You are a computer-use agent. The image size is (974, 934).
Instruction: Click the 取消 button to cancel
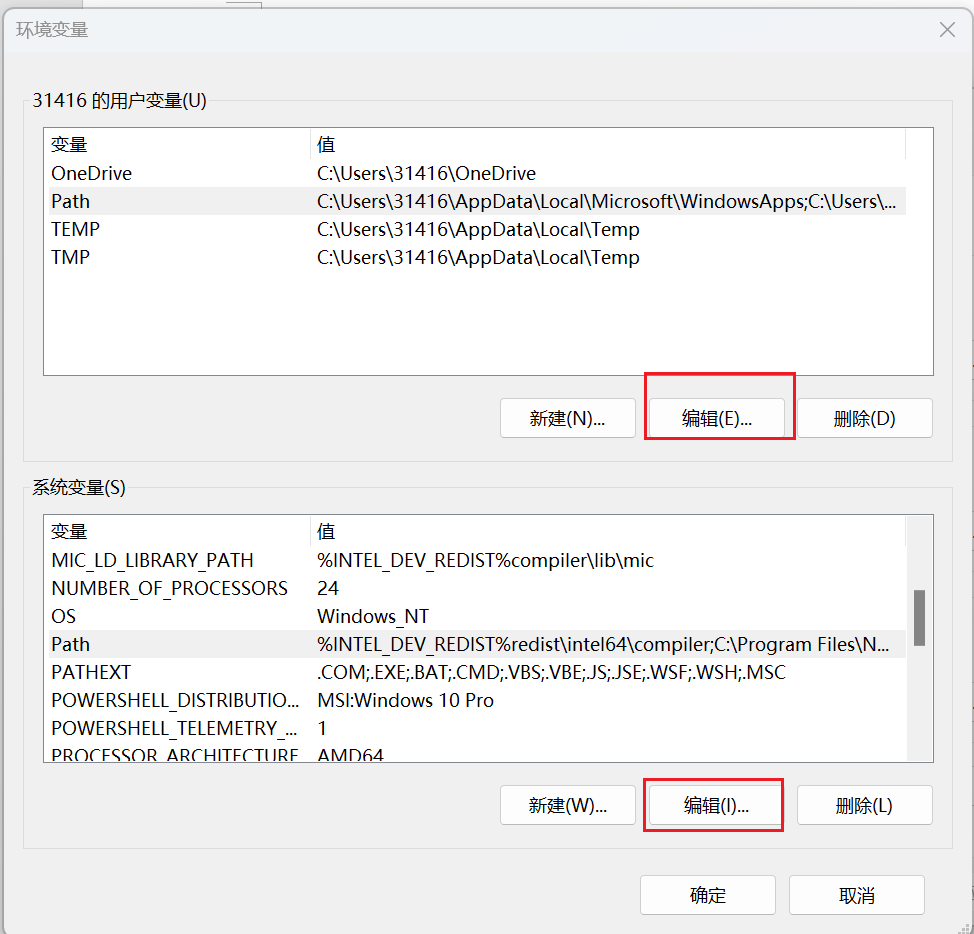click(856, 894)
